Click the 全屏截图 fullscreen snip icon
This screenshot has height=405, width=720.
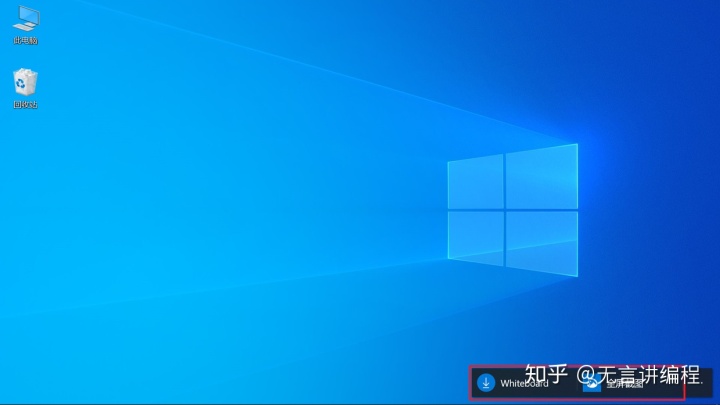click(x=591, y=383)
